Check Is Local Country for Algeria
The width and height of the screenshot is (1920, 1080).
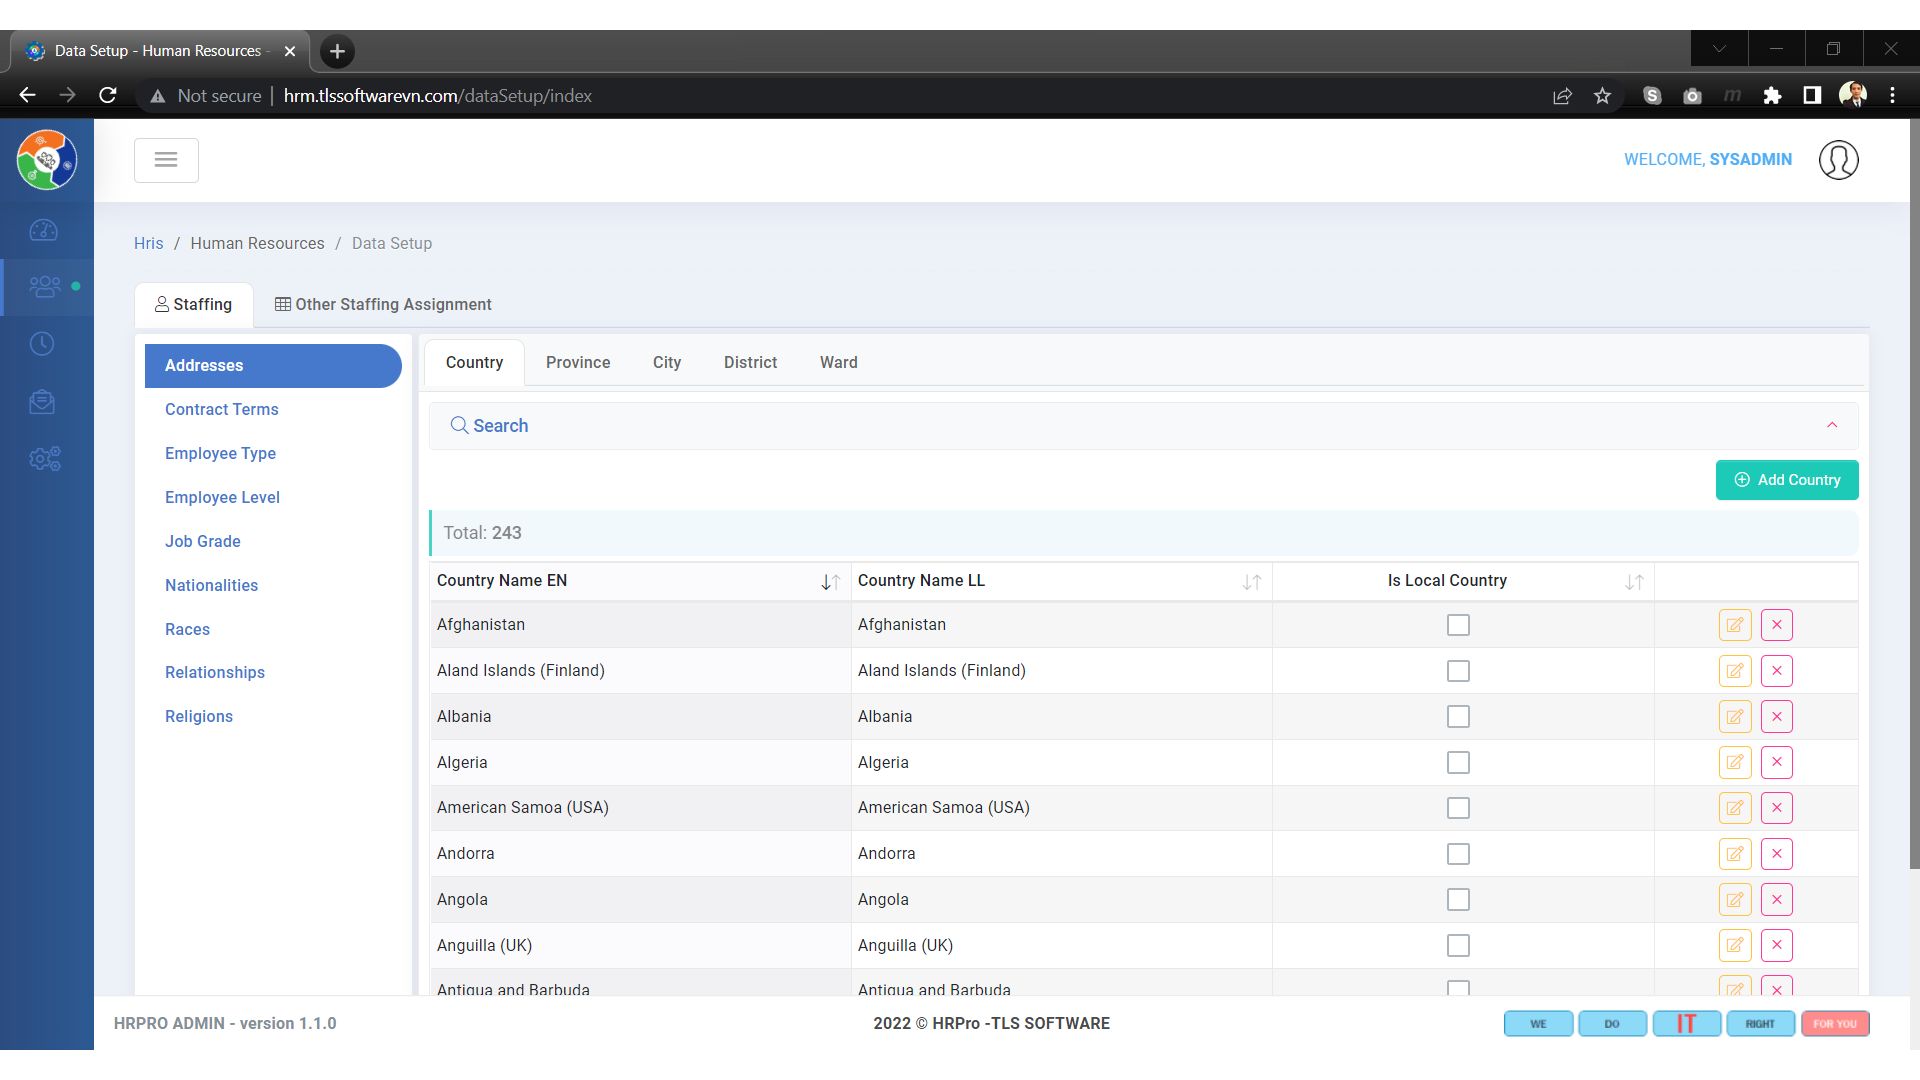click(x=1458, y=763)
